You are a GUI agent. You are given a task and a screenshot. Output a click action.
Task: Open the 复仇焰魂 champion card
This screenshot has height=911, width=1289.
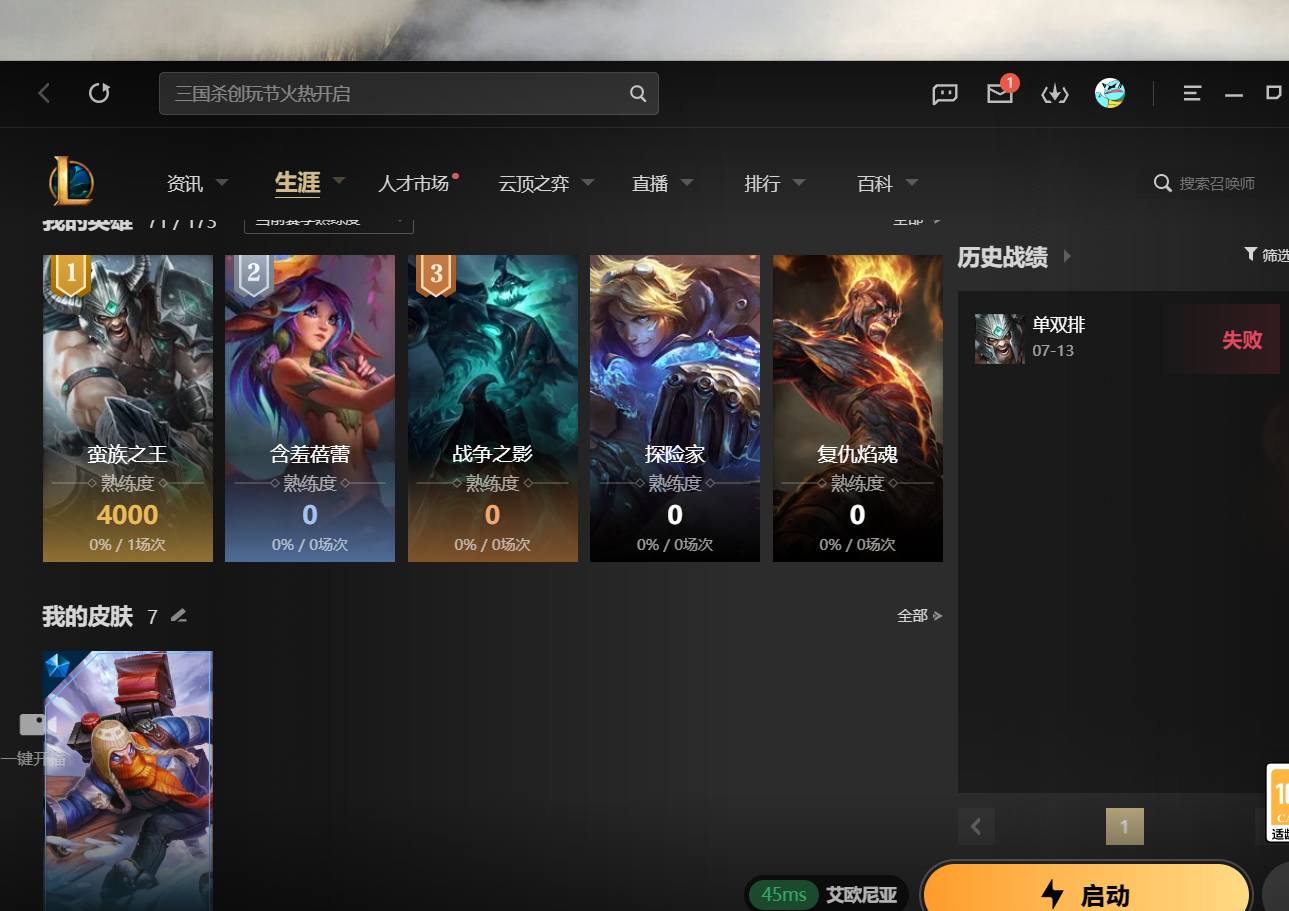[x=858, y=408]
